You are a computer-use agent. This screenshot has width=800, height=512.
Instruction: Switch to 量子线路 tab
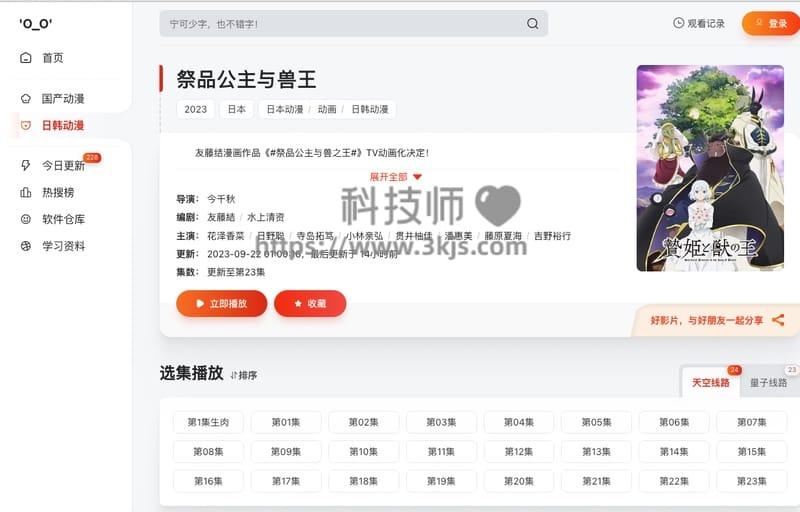point(768,382)
